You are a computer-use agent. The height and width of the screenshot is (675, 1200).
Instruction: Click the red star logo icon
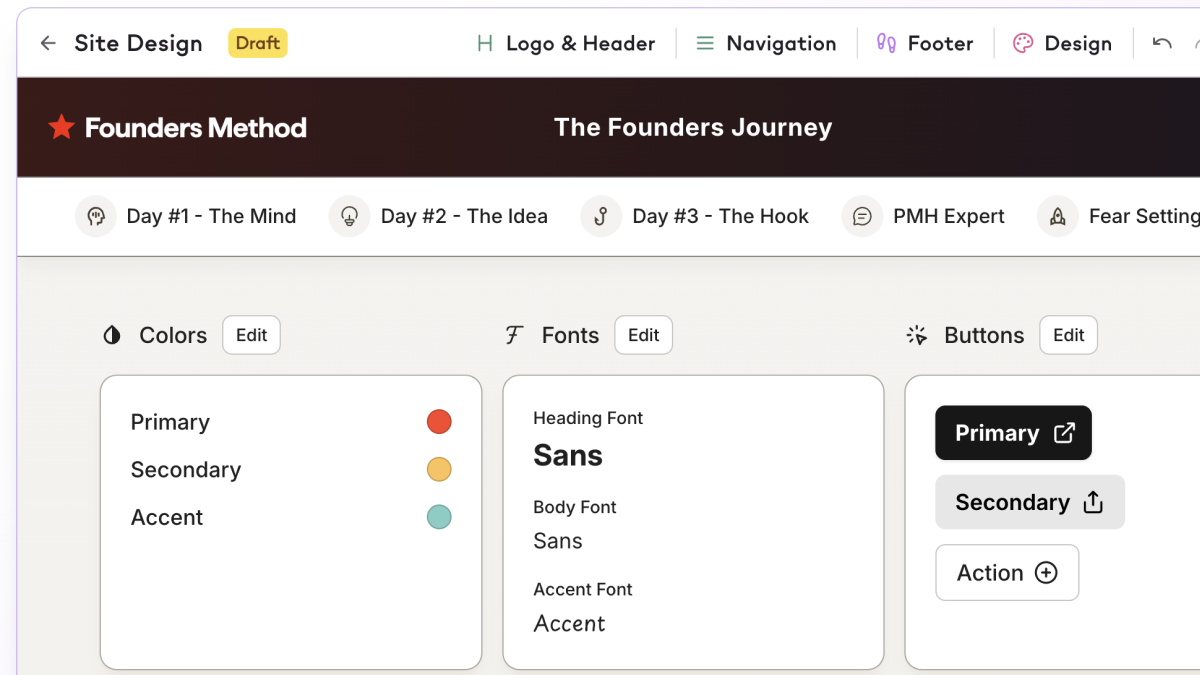(62, 127)
